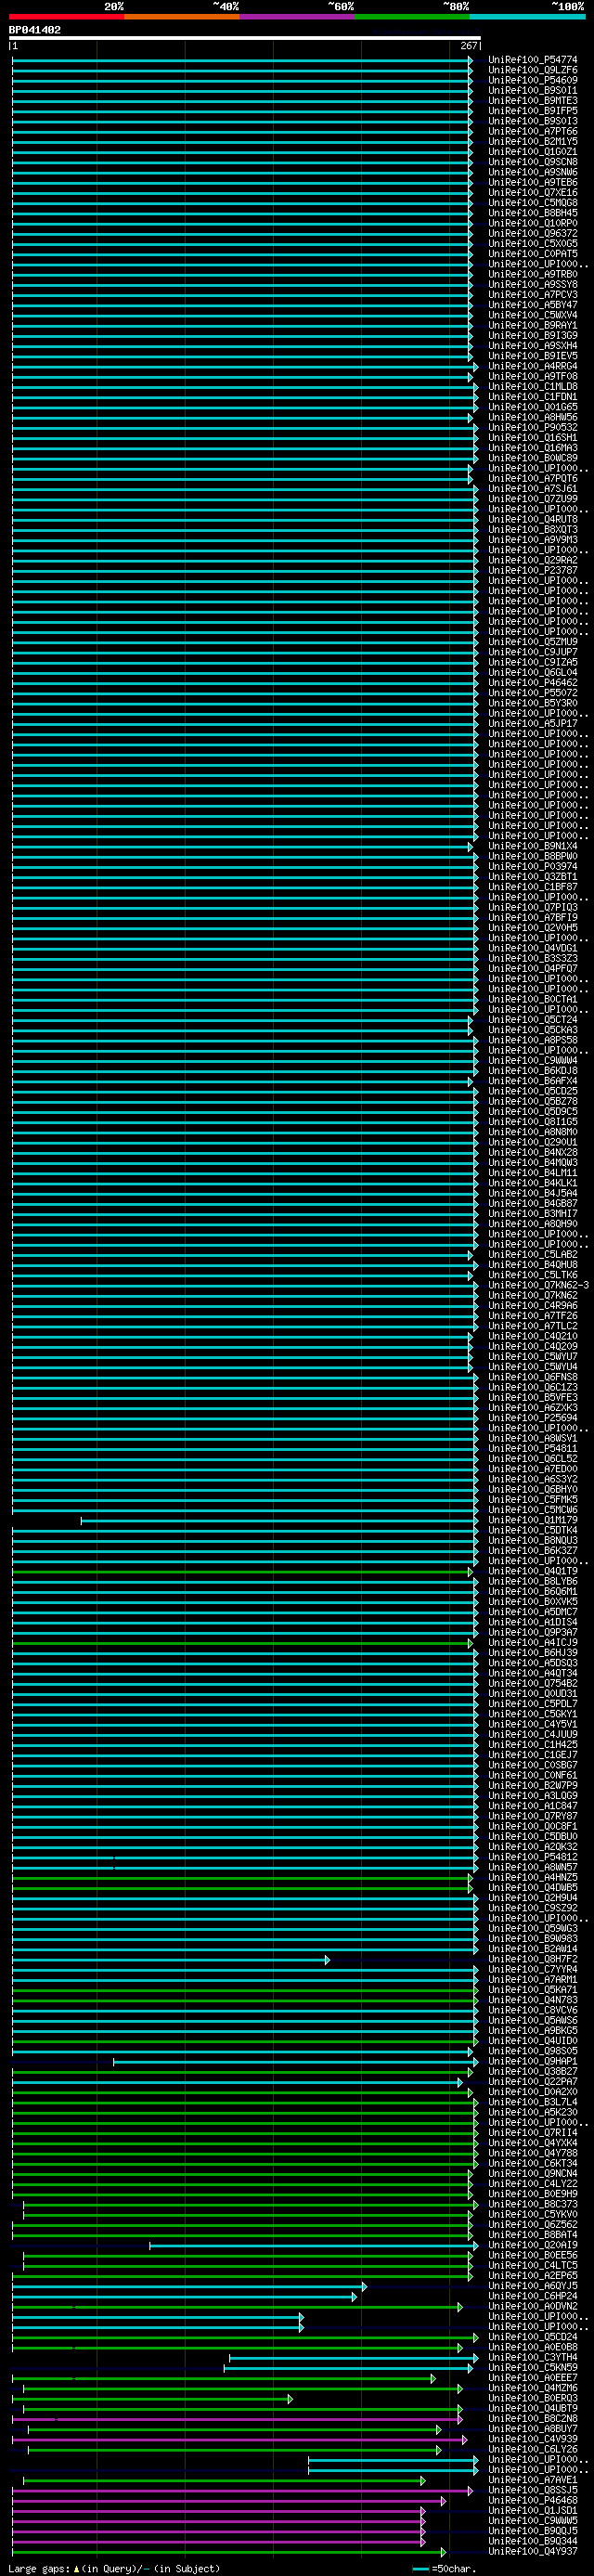Click hit label UniRef100_B8C2N8
Screen dimensions: 594x2576
[533, 2418]
